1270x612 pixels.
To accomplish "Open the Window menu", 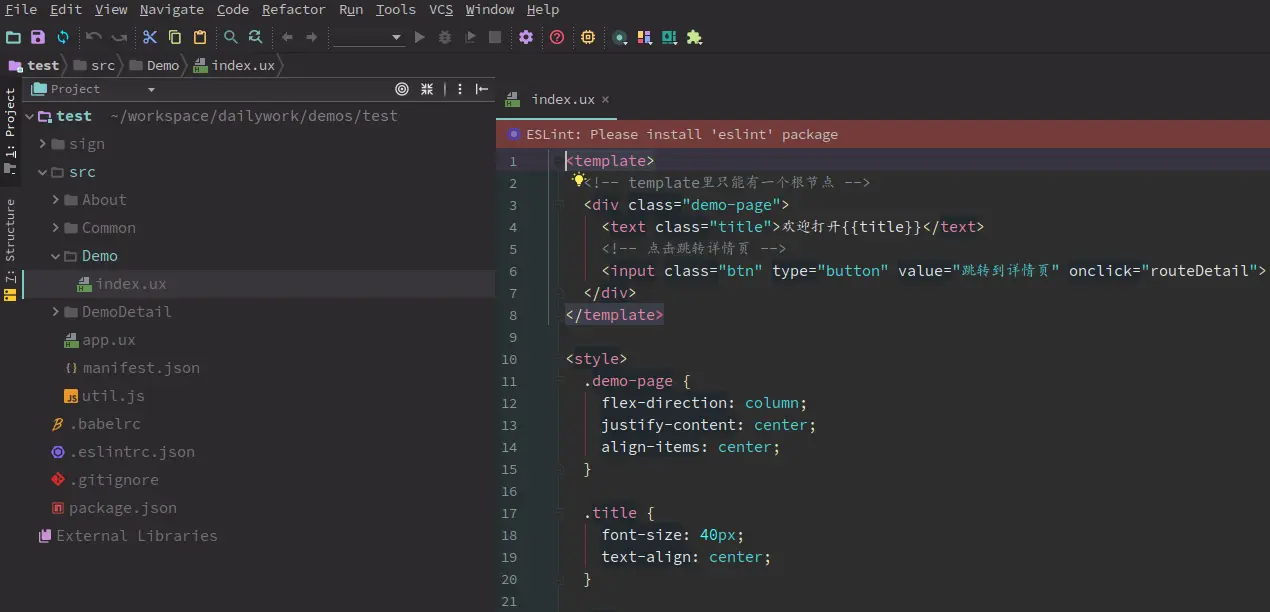I will pos(490,9).
